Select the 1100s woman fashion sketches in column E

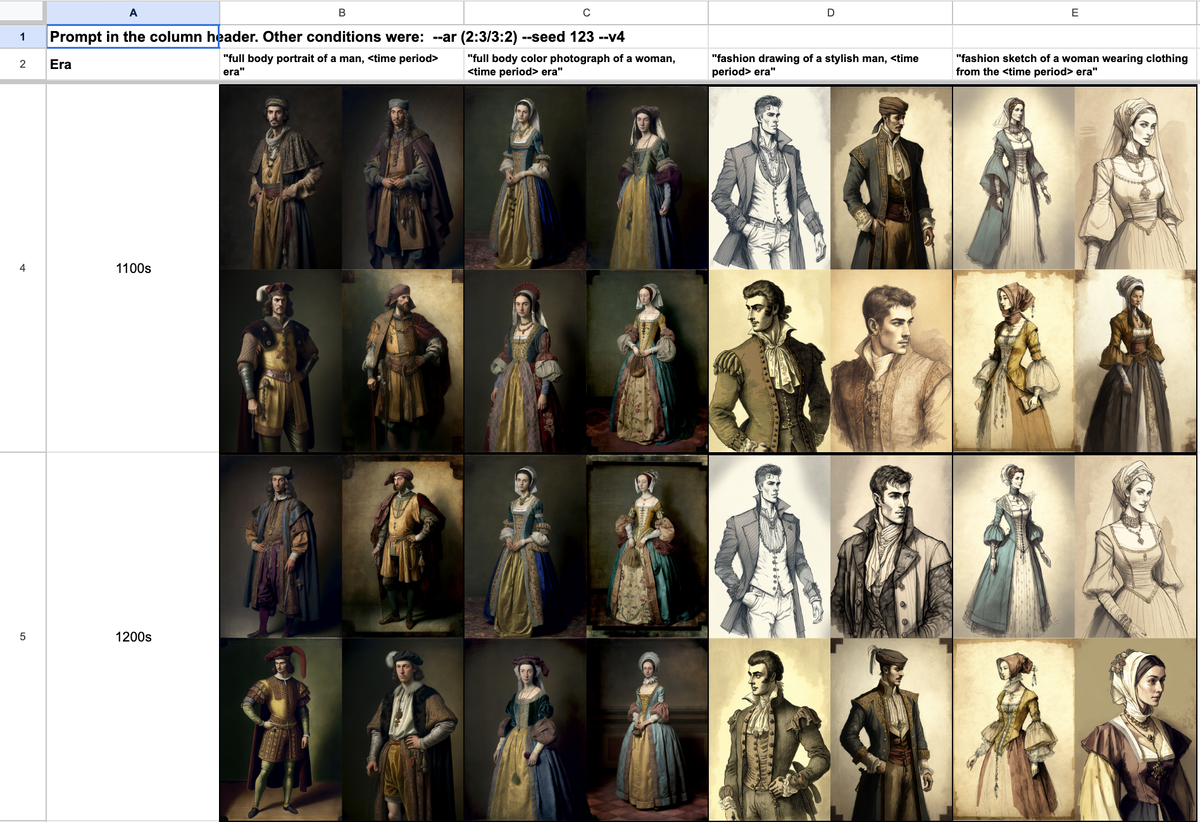tap(1074, 269)
